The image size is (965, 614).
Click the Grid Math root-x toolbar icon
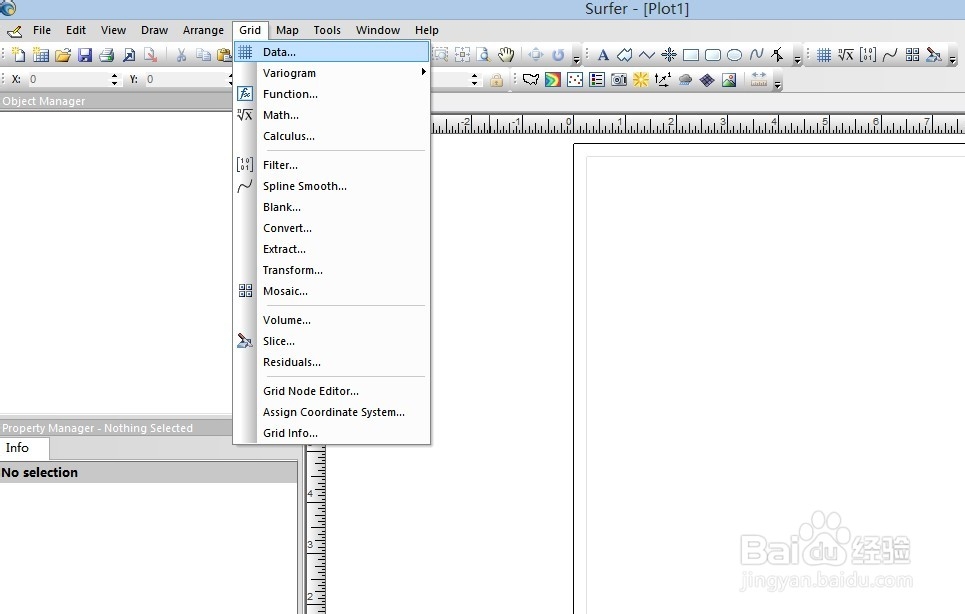(846, 55)
